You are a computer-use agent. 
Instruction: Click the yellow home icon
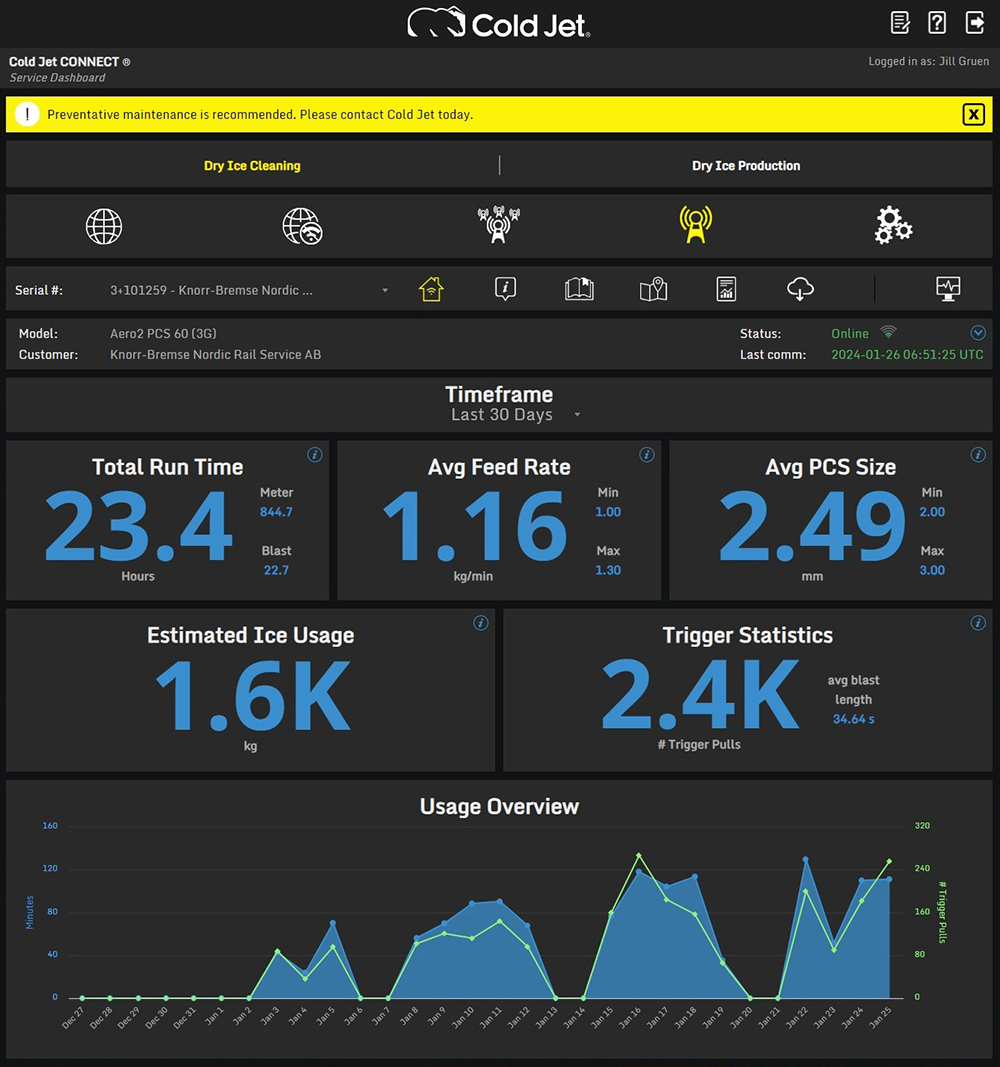[x=431, y=289]
